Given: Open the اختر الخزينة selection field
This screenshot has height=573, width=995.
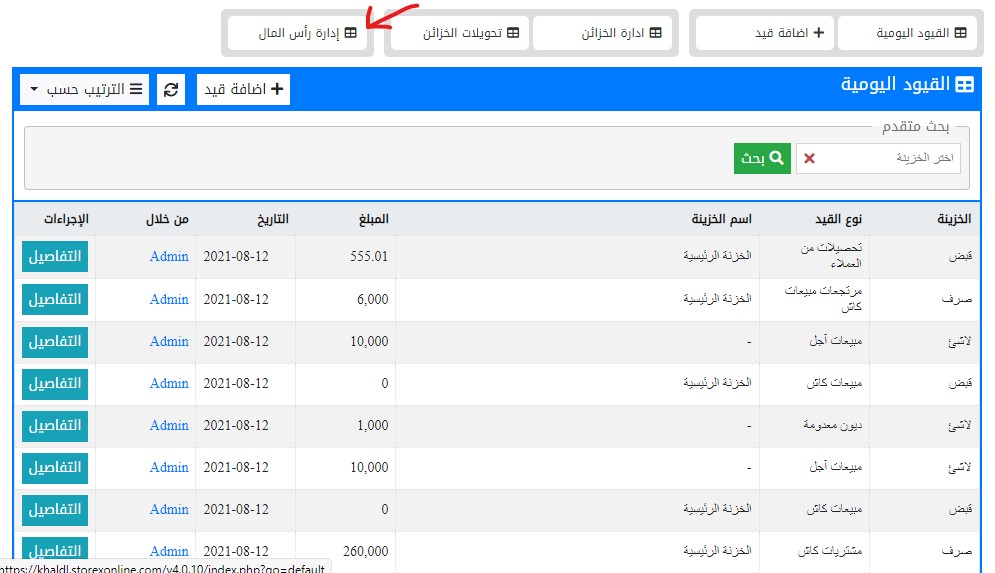Looking at the screenshot, I should pos(878,158).
